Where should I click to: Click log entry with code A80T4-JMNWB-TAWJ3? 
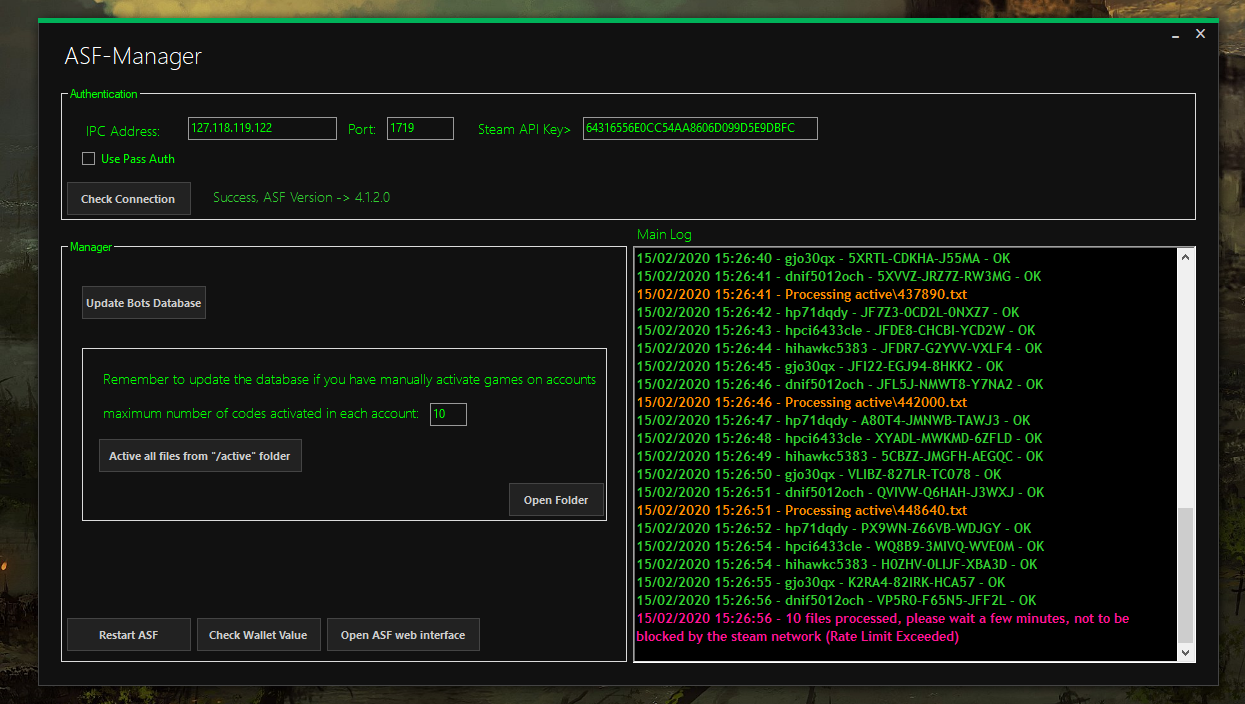coord(833,420)
